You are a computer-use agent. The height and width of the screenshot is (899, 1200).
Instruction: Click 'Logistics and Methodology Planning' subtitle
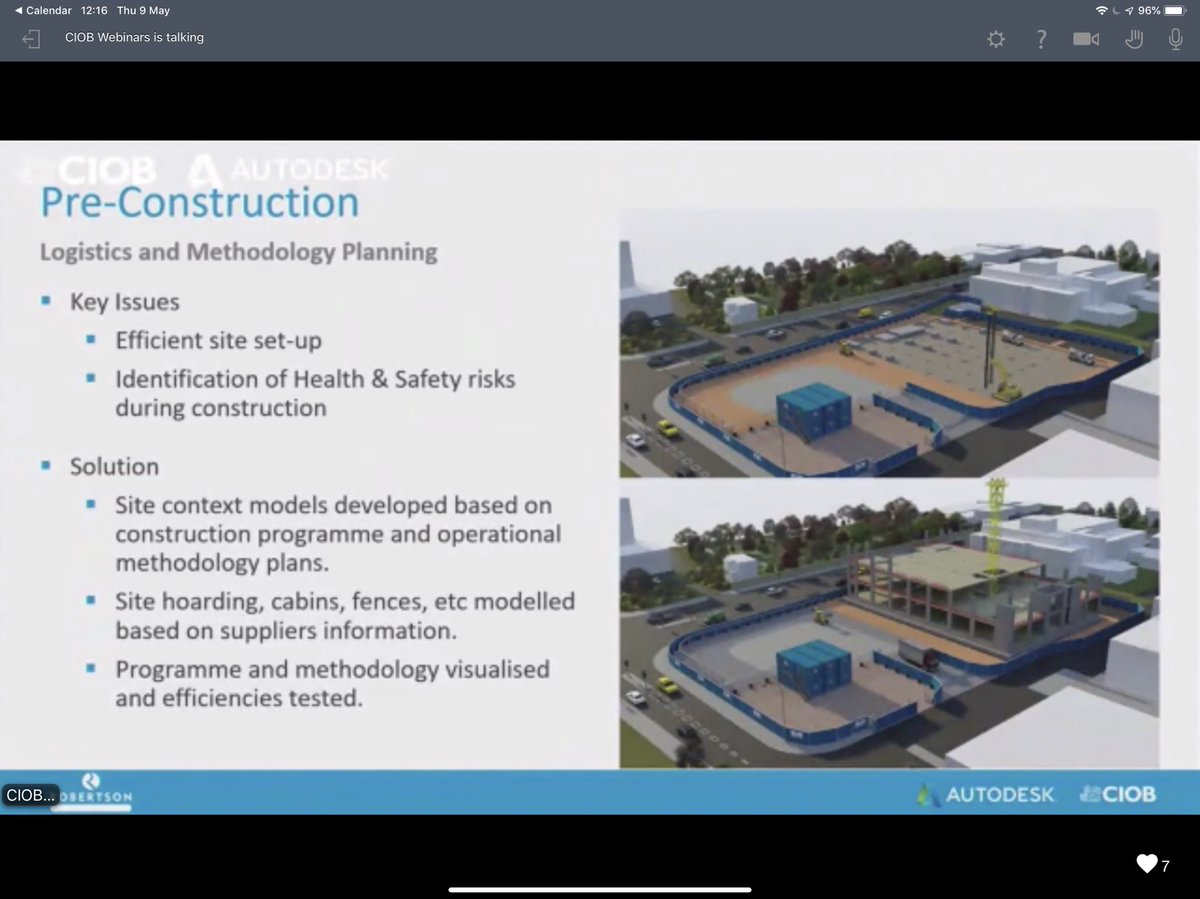tap(238, 252)
